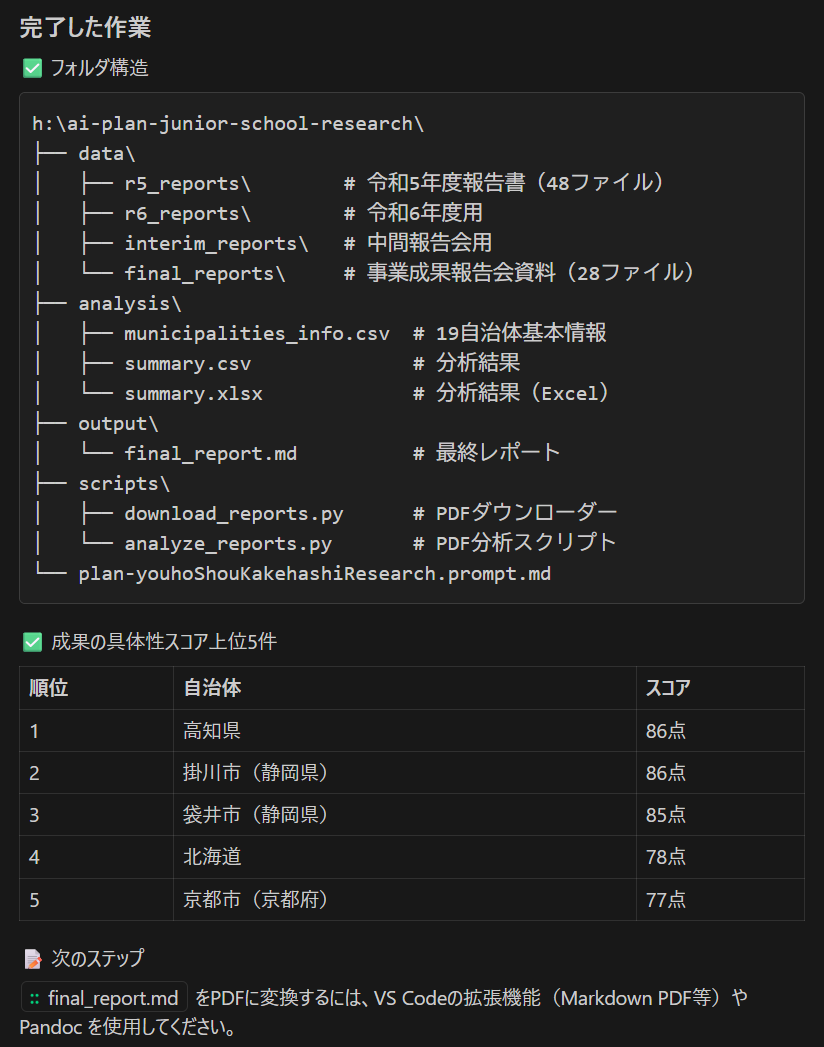824x1047 pixels.
Task: Click analyze_reports.py in the tree listing
Action: (227, 544)
